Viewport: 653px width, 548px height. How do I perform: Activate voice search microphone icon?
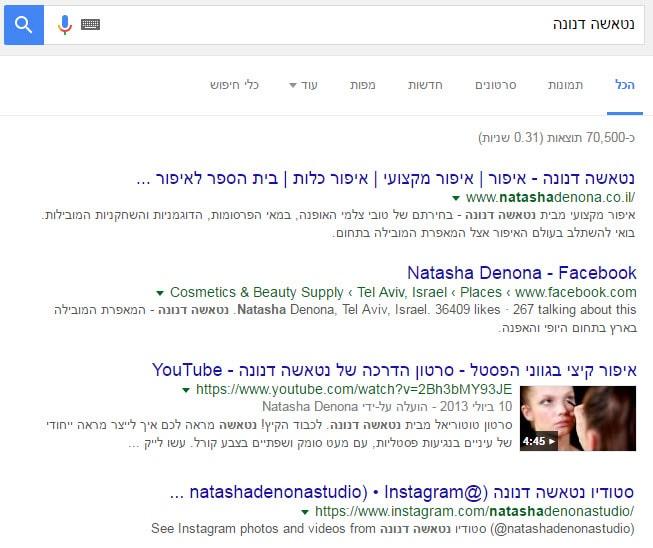pos(65,25)
